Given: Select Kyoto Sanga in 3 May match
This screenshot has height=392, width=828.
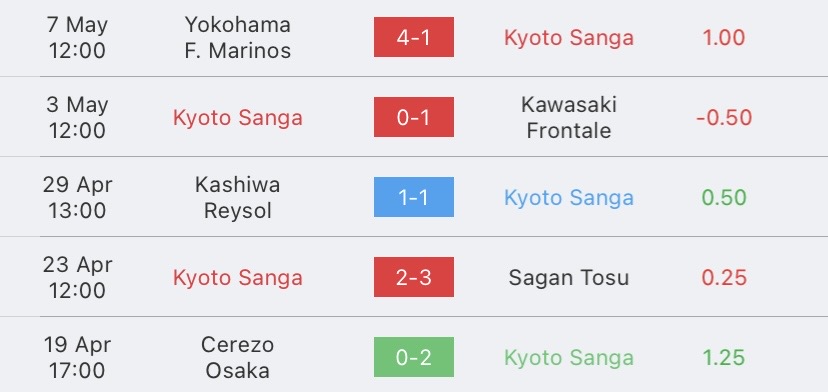Looking at the screenshot, I should (238, 117).
